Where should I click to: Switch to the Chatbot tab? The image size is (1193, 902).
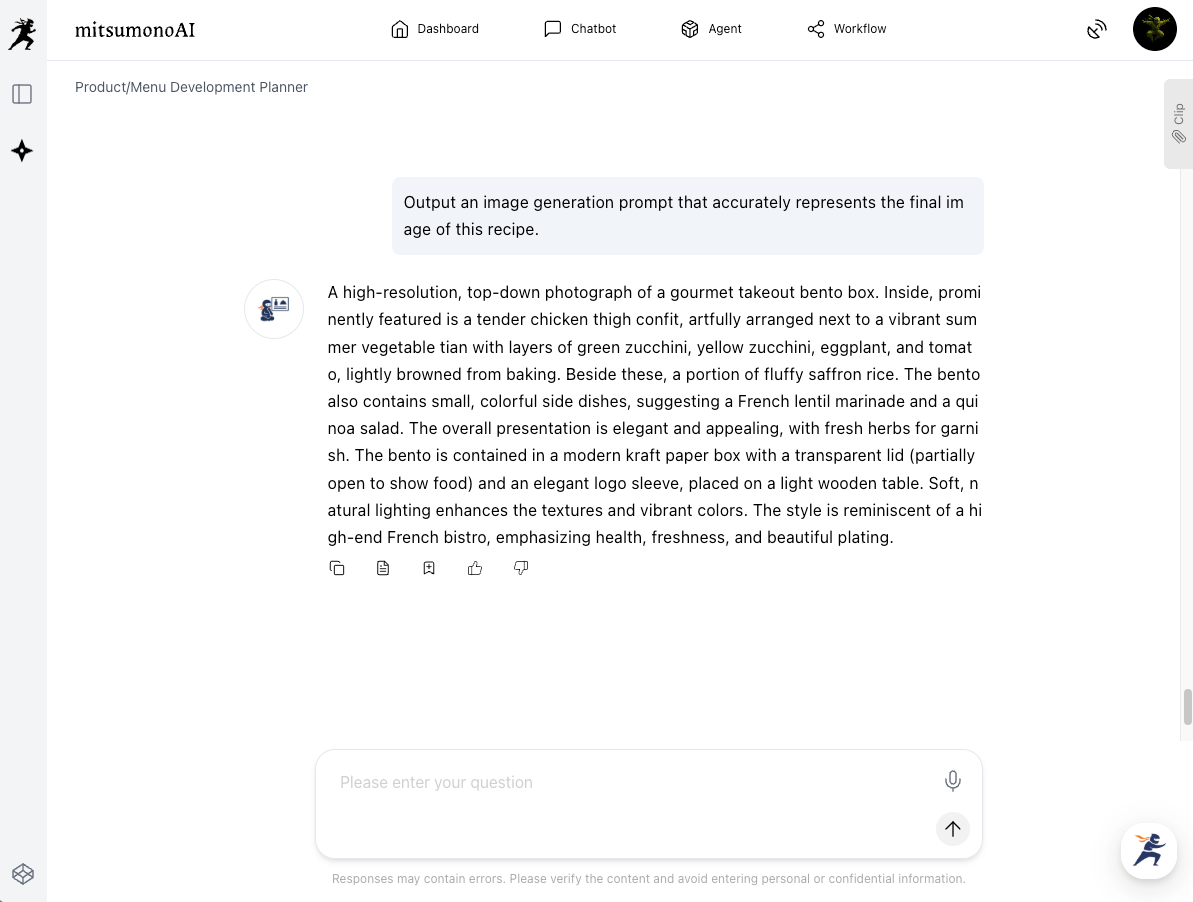pyautogui.click(x=580, y=29)
